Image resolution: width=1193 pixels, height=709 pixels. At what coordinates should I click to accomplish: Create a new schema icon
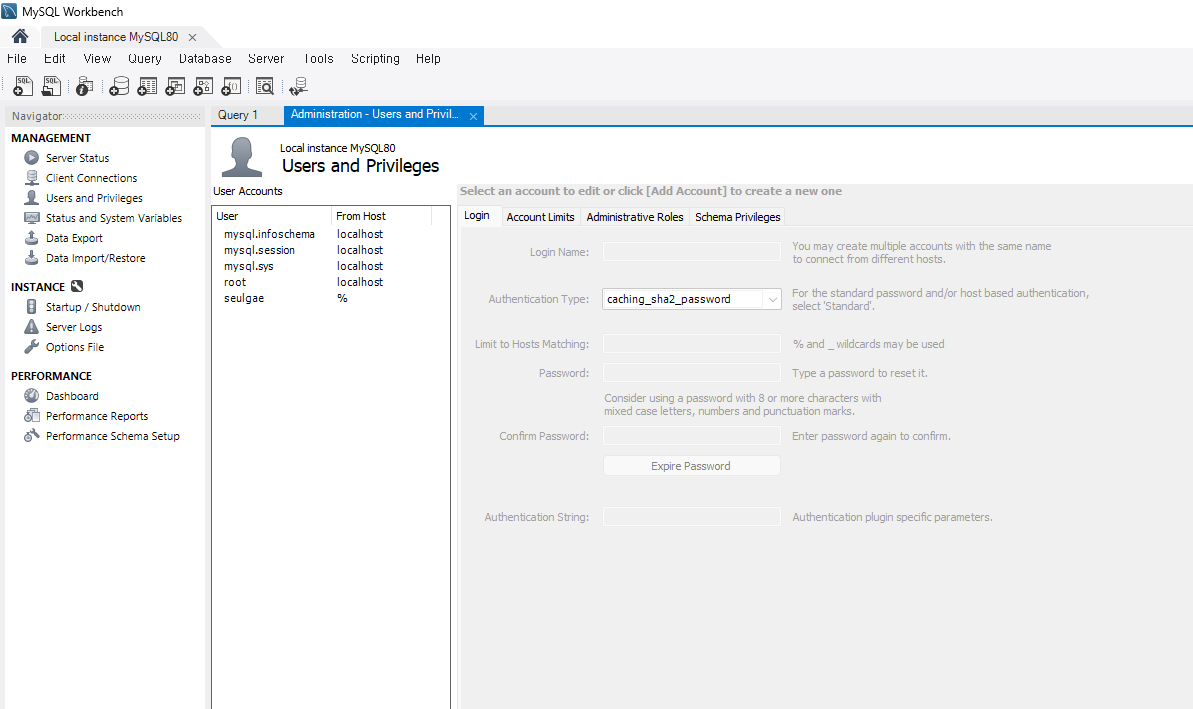tap(119, 86)
